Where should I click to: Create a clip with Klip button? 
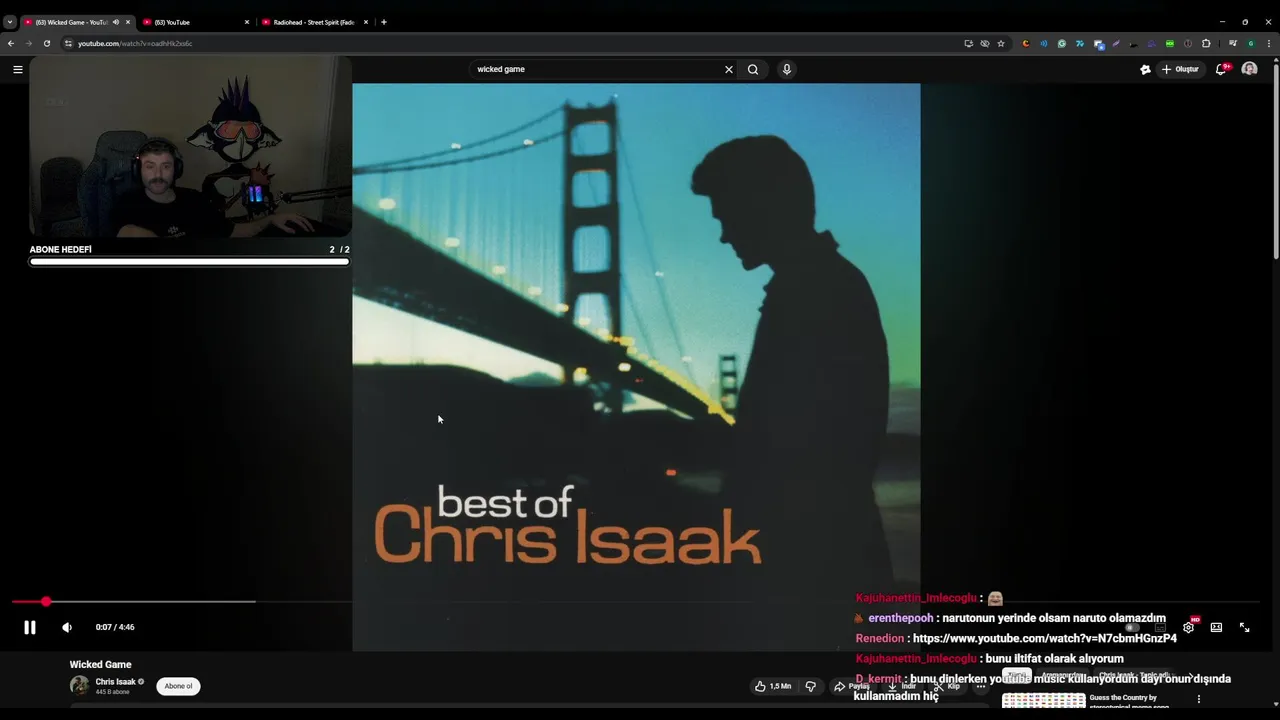tap(946, 686)
